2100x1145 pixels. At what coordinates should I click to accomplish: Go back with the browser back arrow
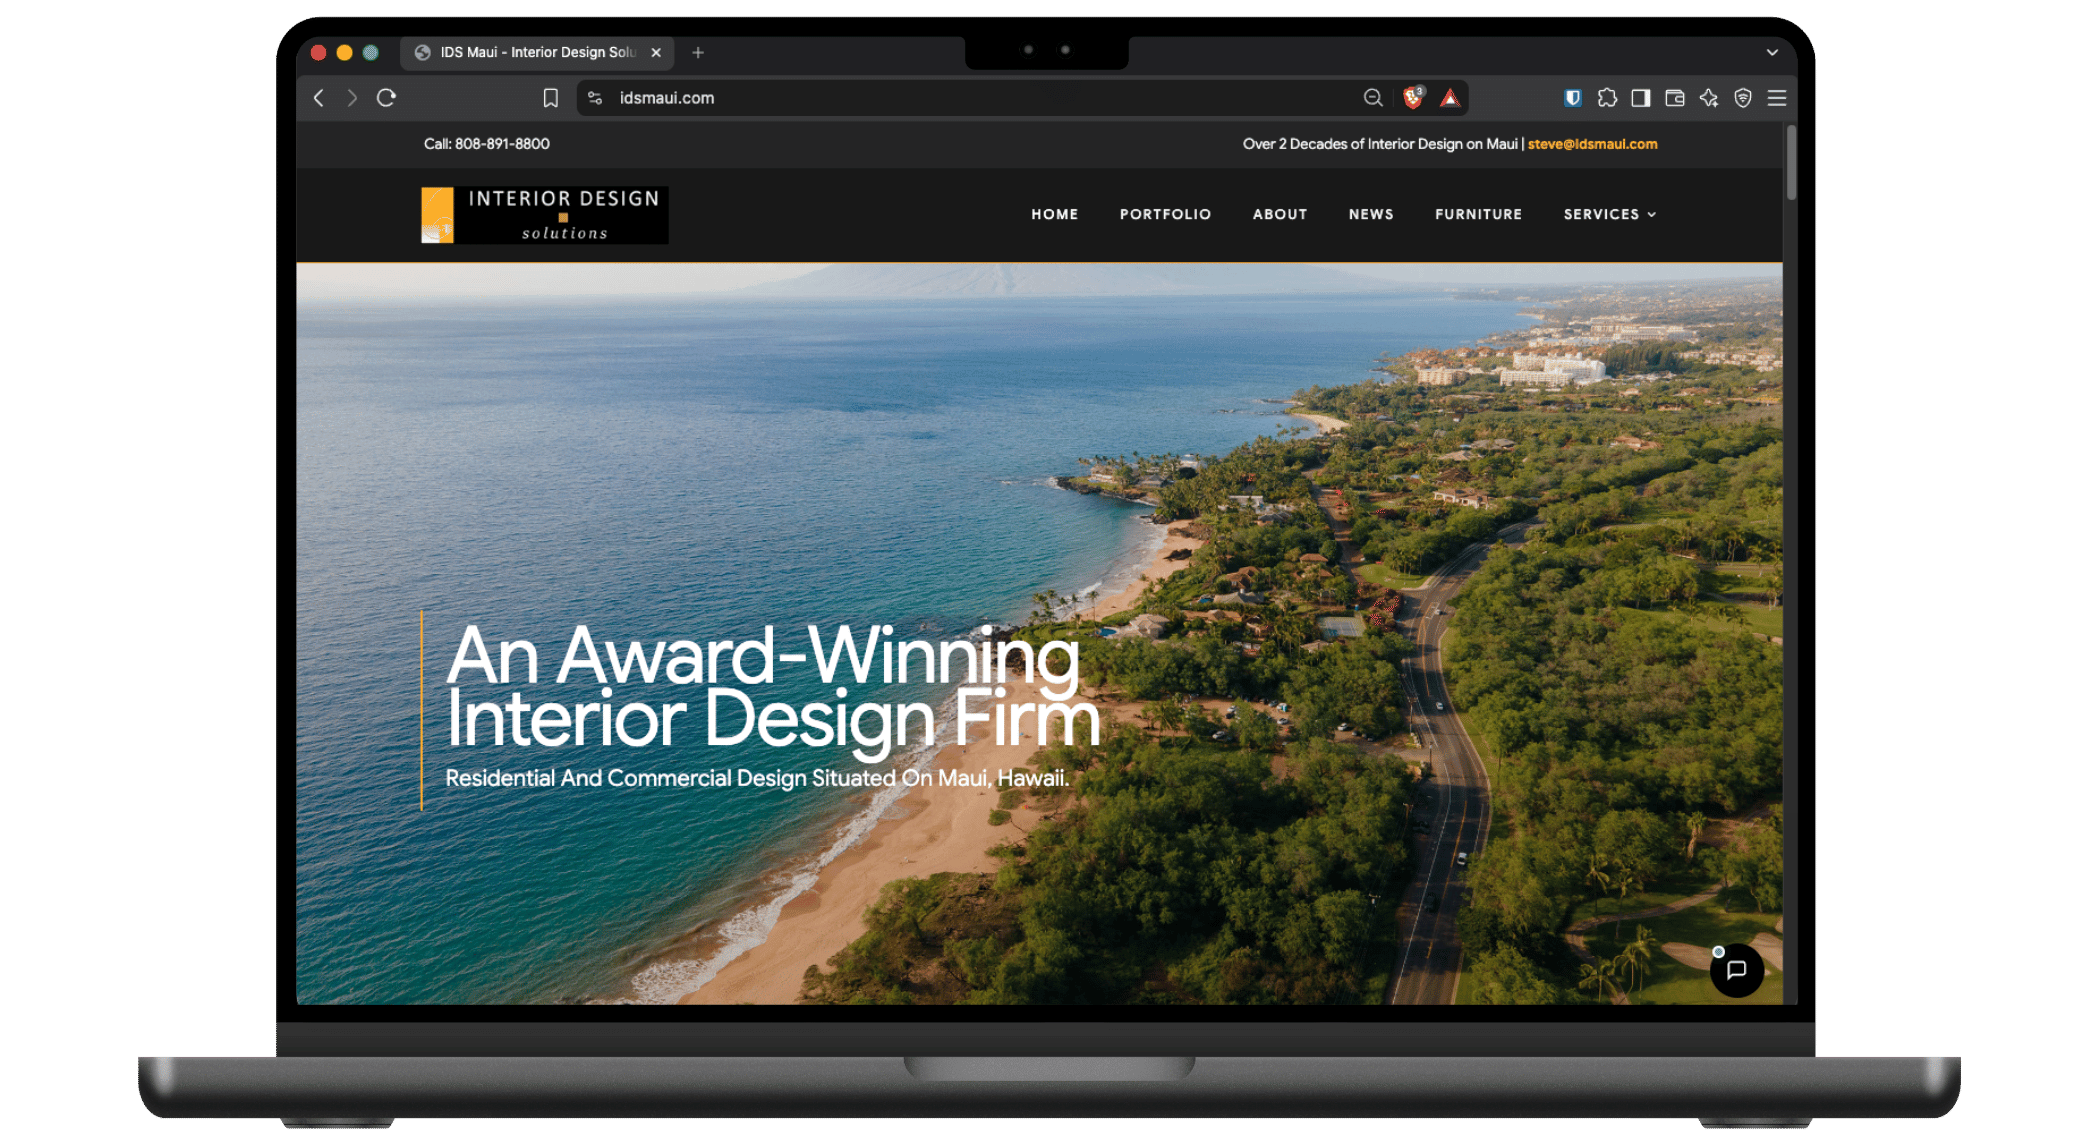[x=319, y=98]
